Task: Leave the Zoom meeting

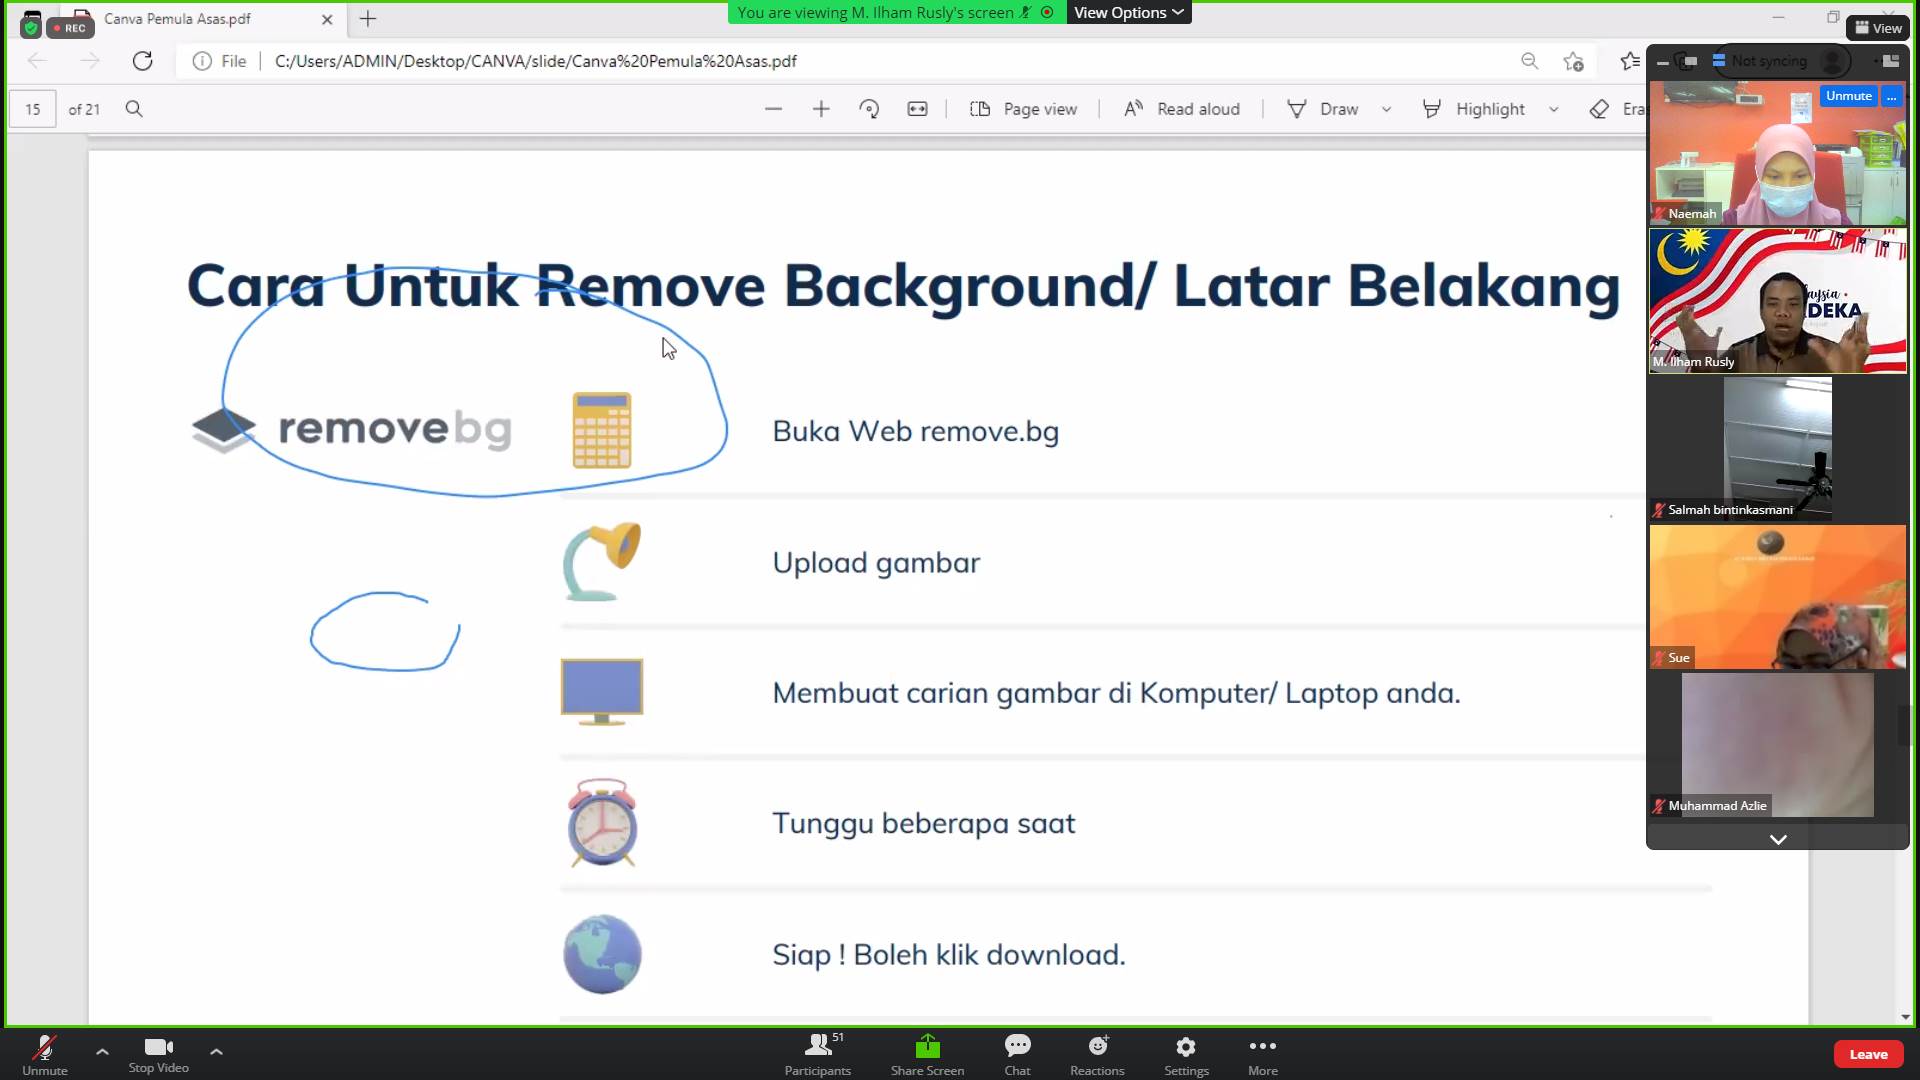Action: tap(1868, 1054)
